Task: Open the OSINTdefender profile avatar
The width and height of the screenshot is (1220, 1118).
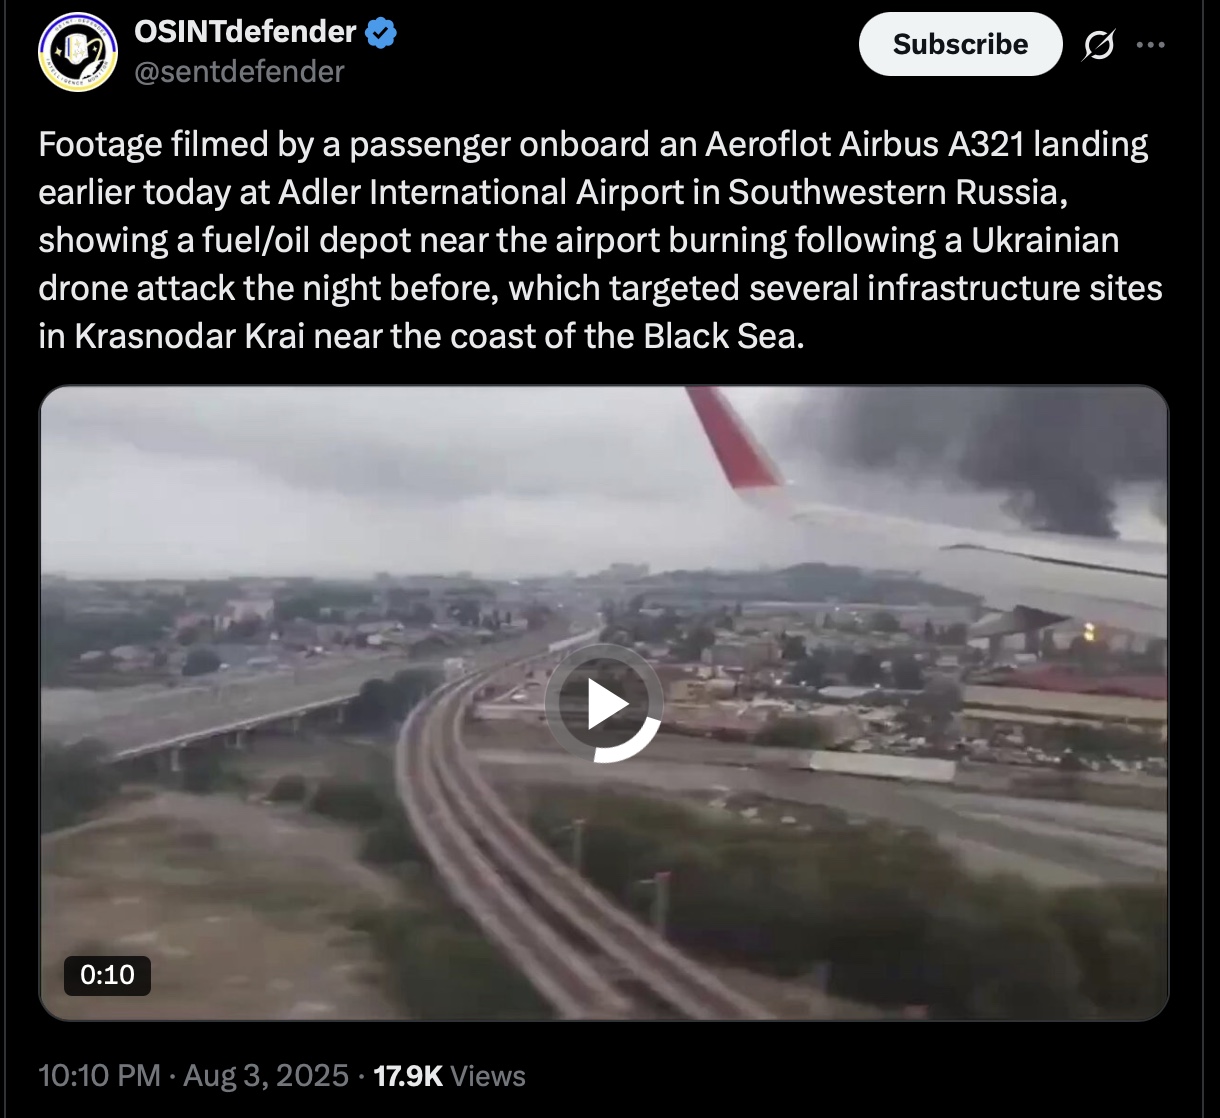Action: [78, 52]
